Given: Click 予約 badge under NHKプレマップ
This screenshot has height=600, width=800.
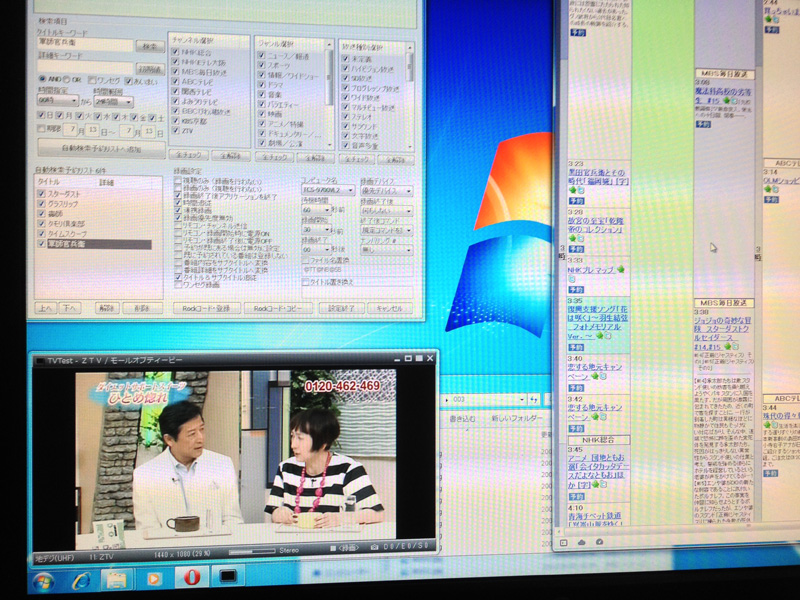Looking at the screenshot, I should click(577, 290).
